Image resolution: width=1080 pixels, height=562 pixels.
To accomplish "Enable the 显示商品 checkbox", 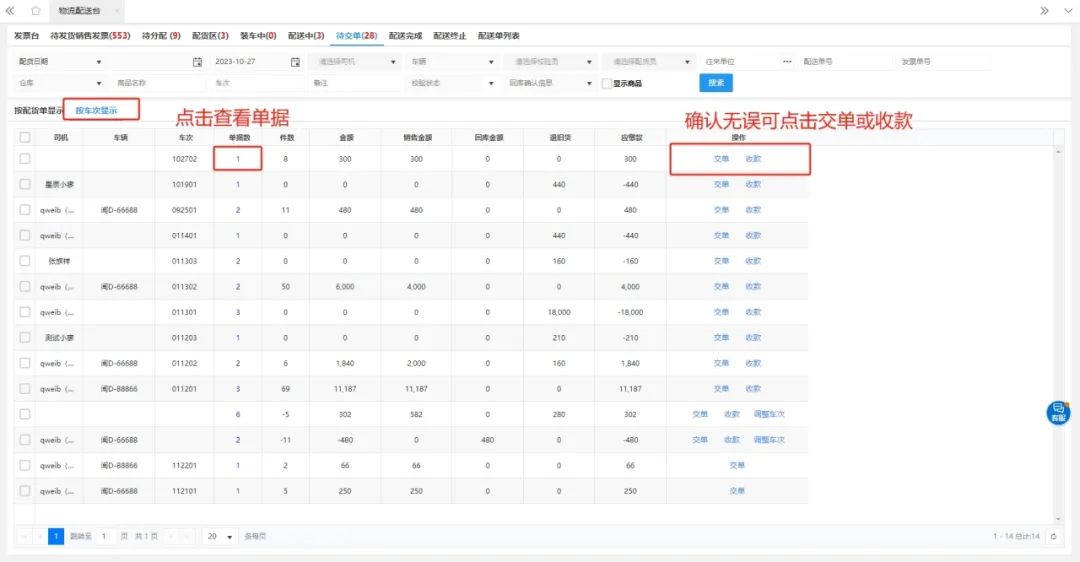I will pyautogui.click(x=606, y=83).
